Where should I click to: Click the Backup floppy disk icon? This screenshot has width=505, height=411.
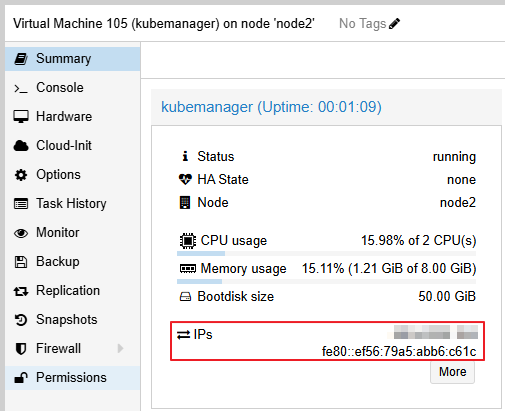(x=21, y=262)
